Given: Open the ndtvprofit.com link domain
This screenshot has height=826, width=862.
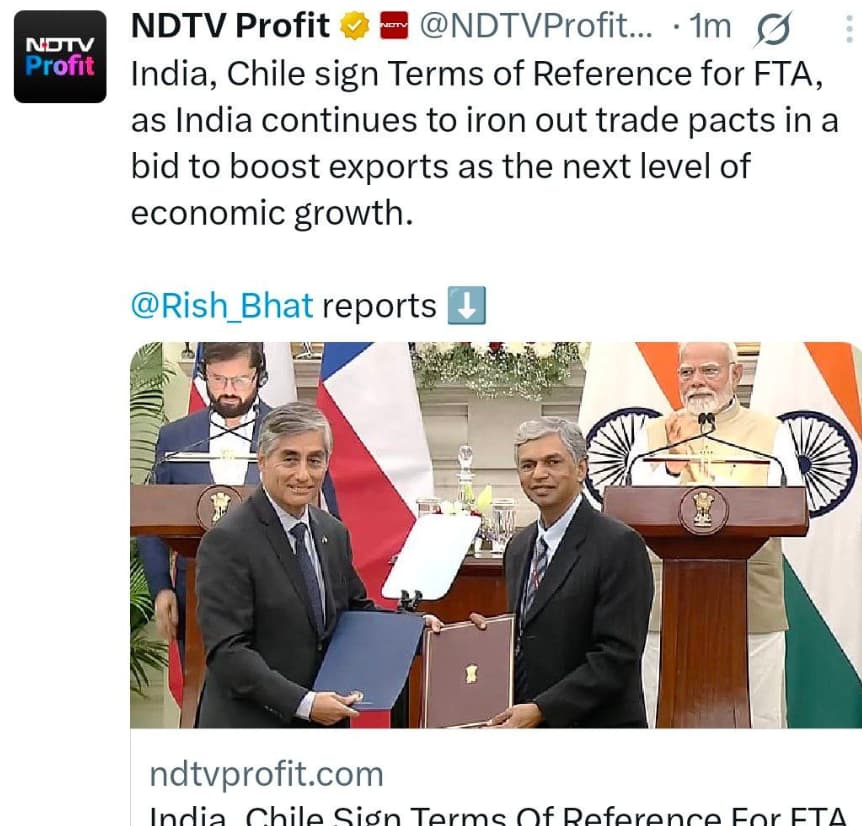Looking at the screenshot, I should tap(267, 774).
